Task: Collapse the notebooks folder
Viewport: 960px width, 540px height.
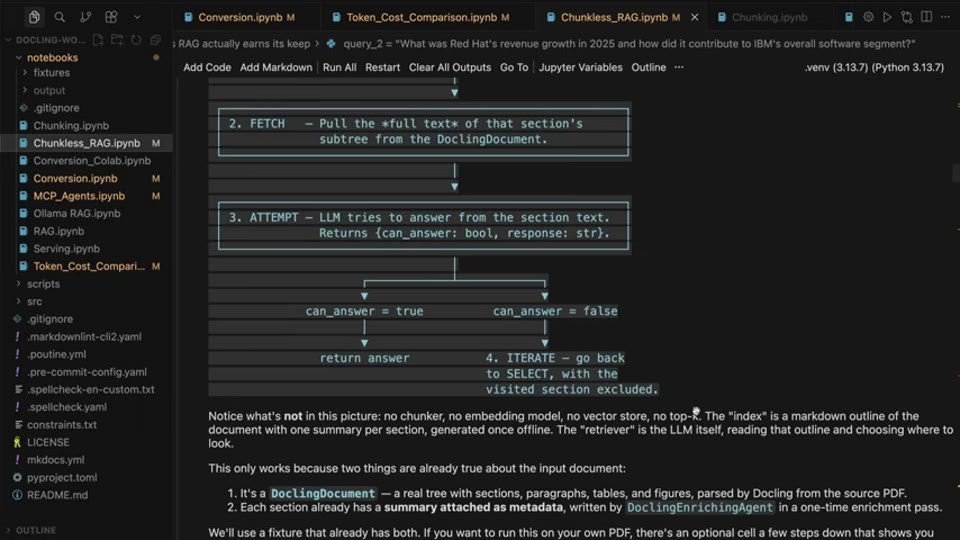Action: coord(52,58)
